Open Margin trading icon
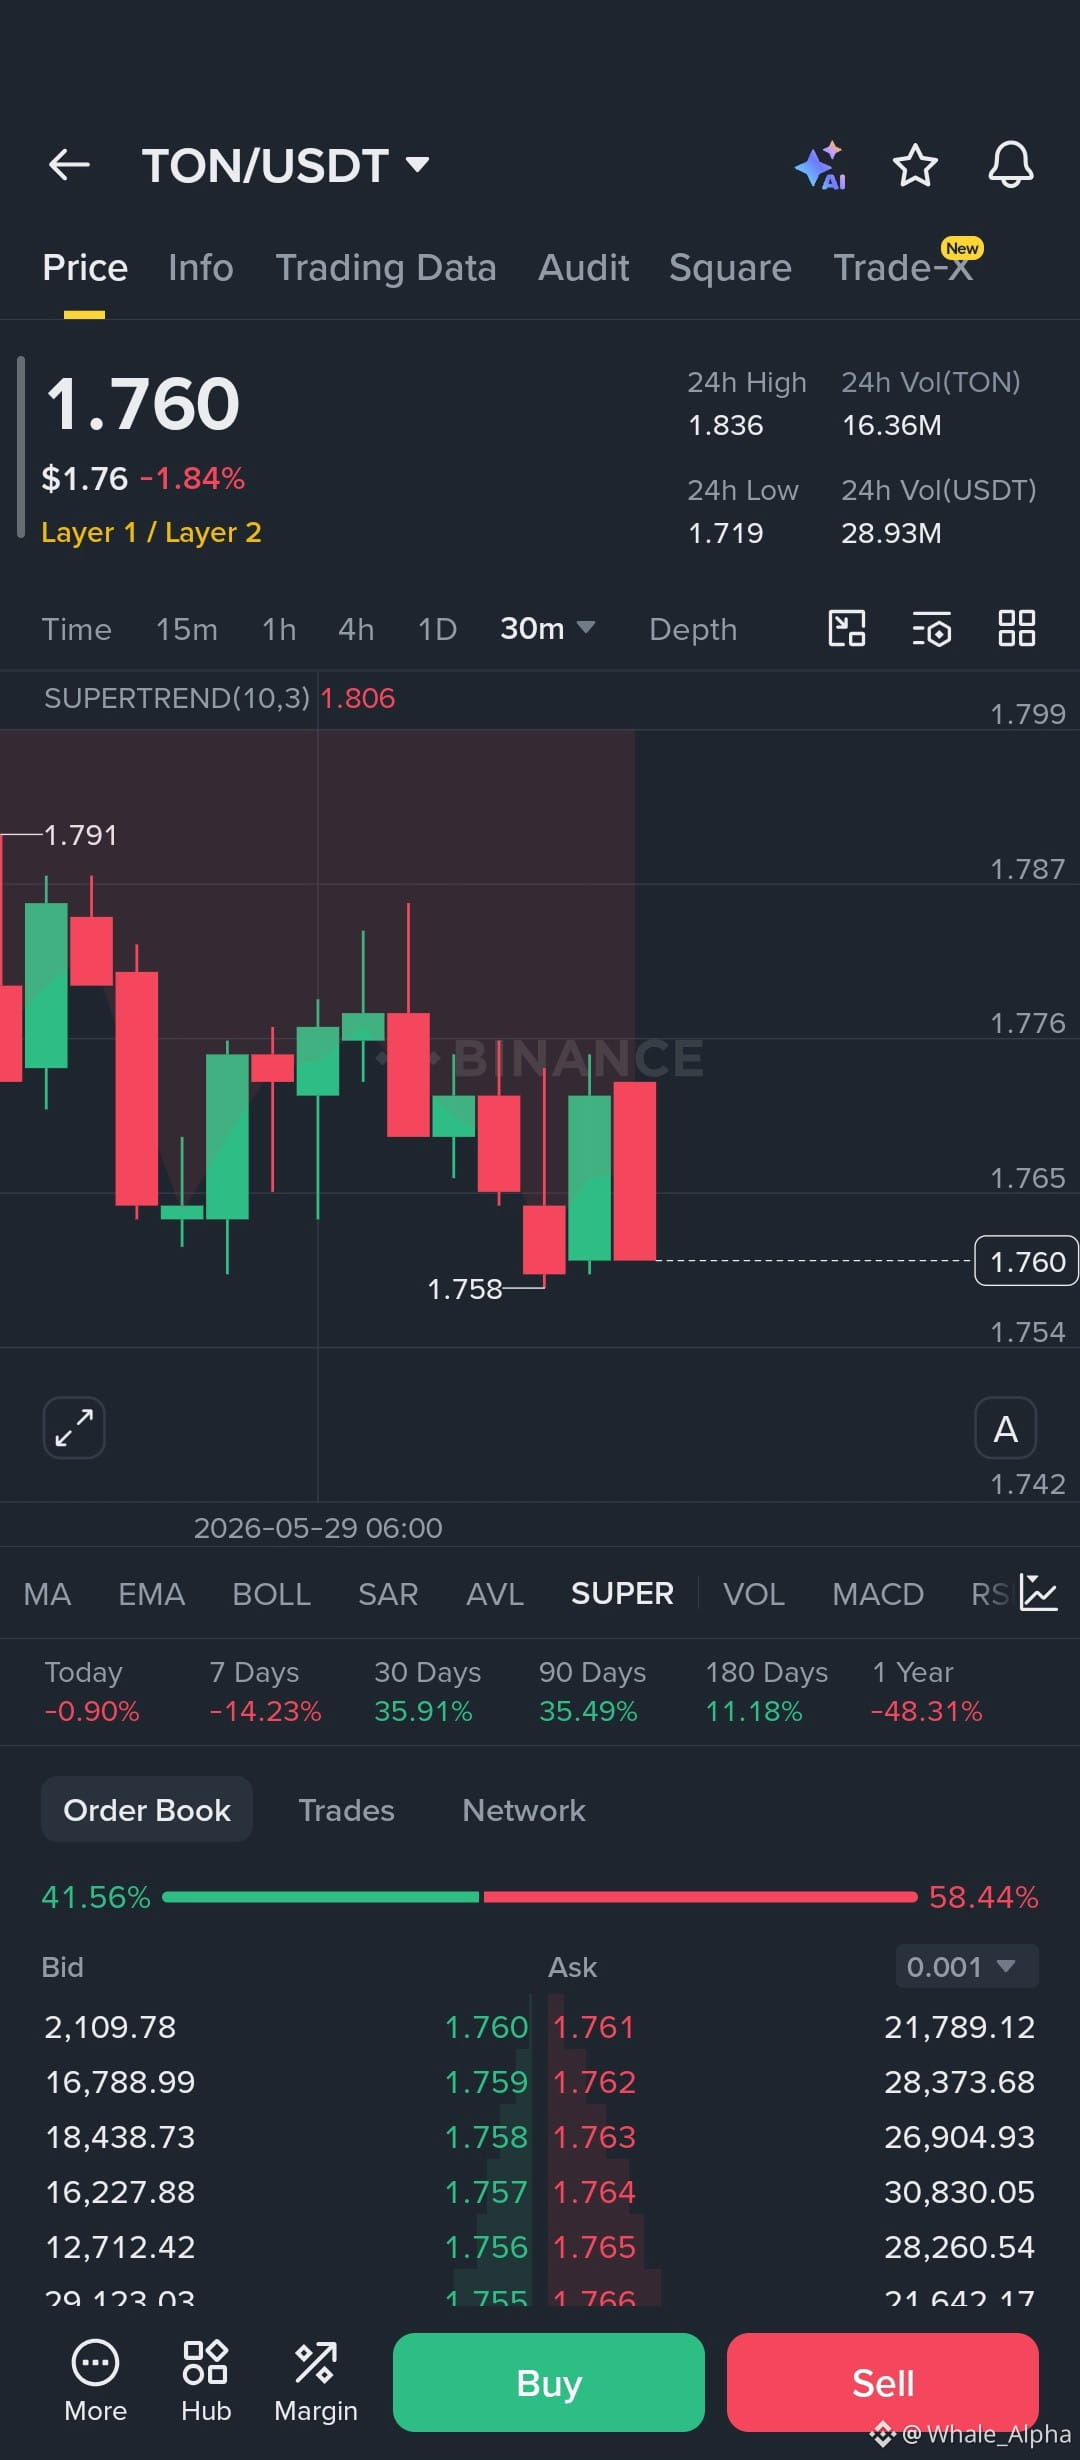 316,2382
